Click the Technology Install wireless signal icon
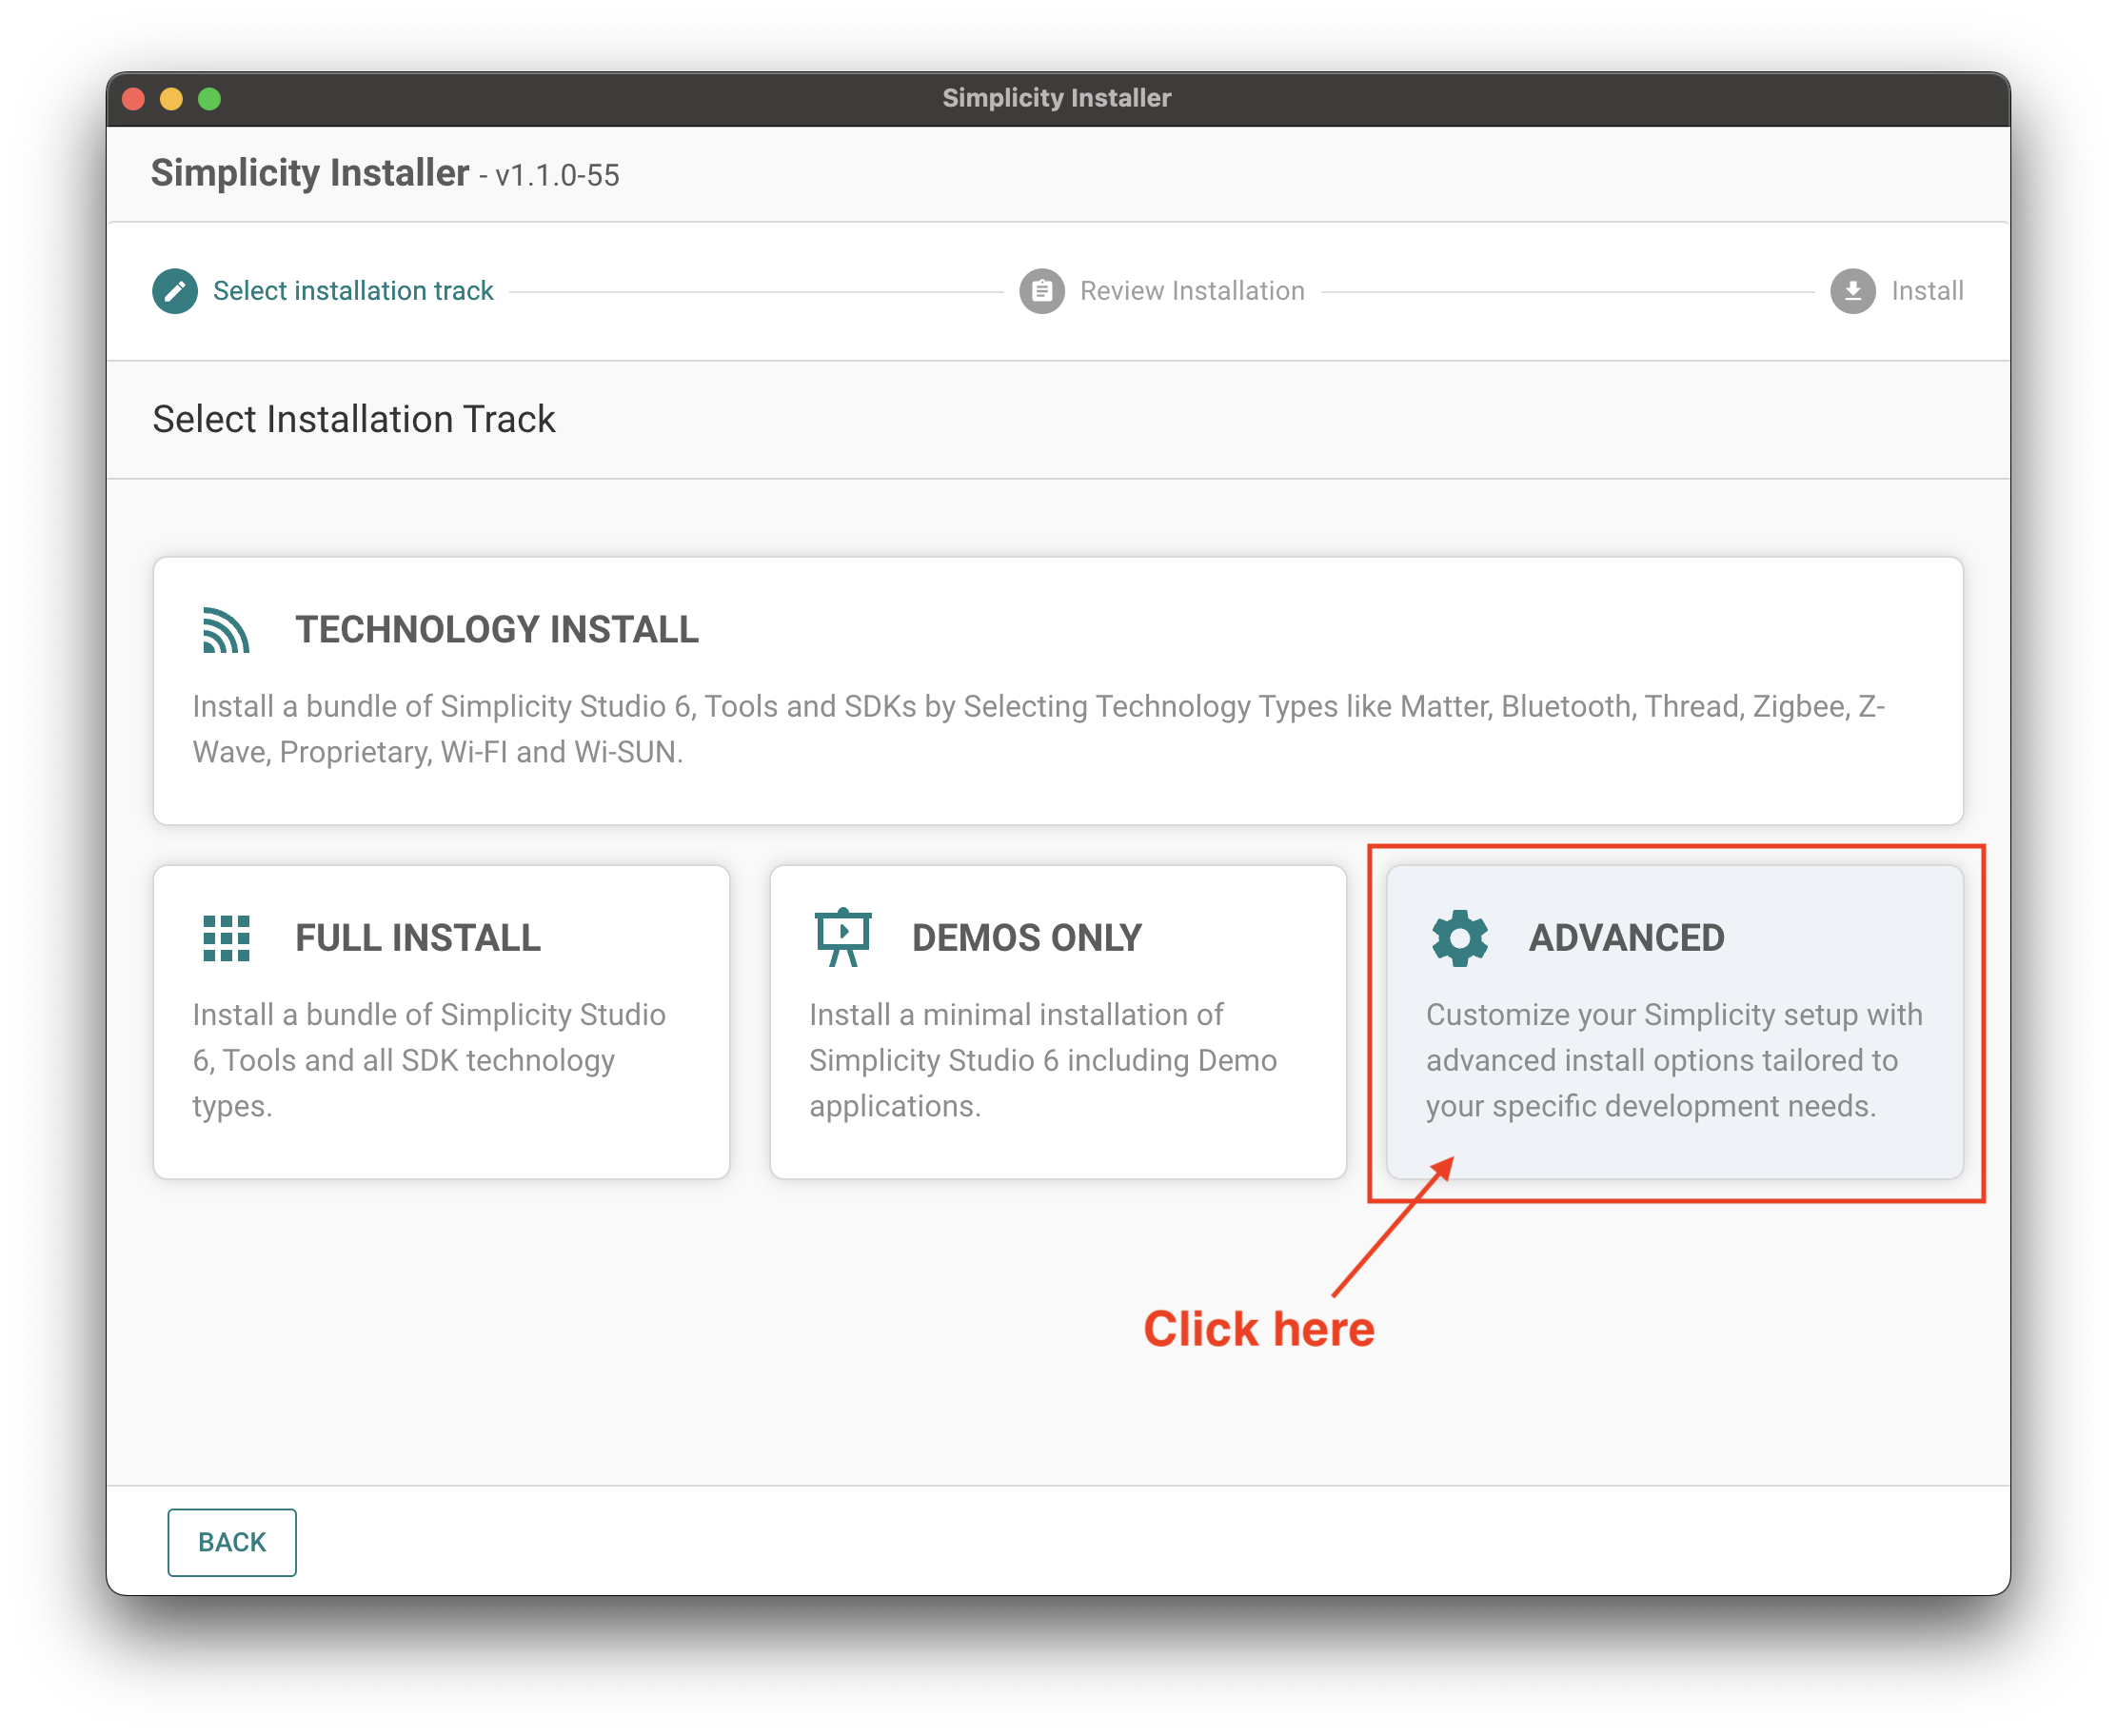This screenshot has width=2117, height=1736. 226,630
